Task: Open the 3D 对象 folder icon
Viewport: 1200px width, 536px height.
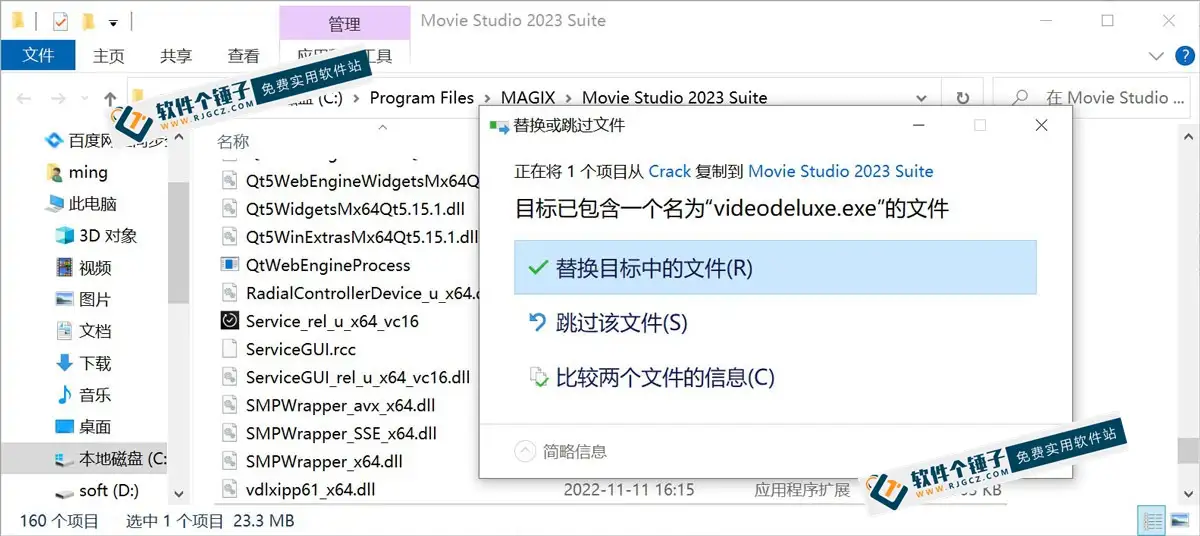Action: pos(64,236)
